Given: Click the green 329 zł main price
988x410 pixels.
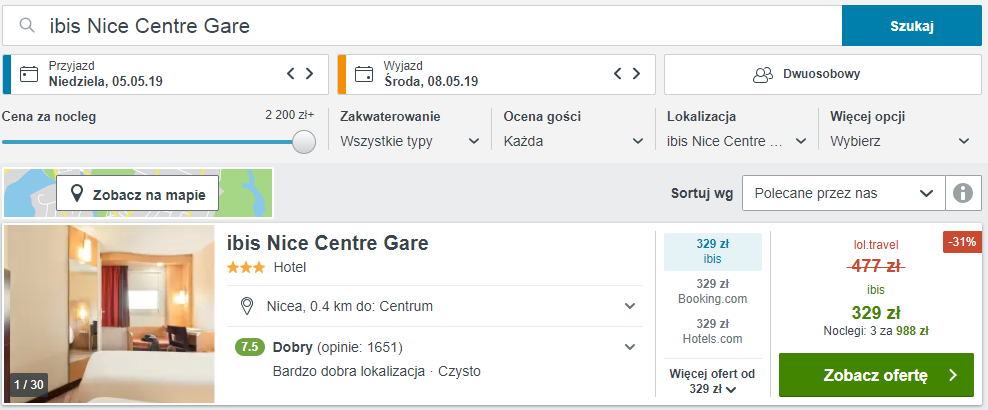Looking at the screenshot, I should coord(876,312).
